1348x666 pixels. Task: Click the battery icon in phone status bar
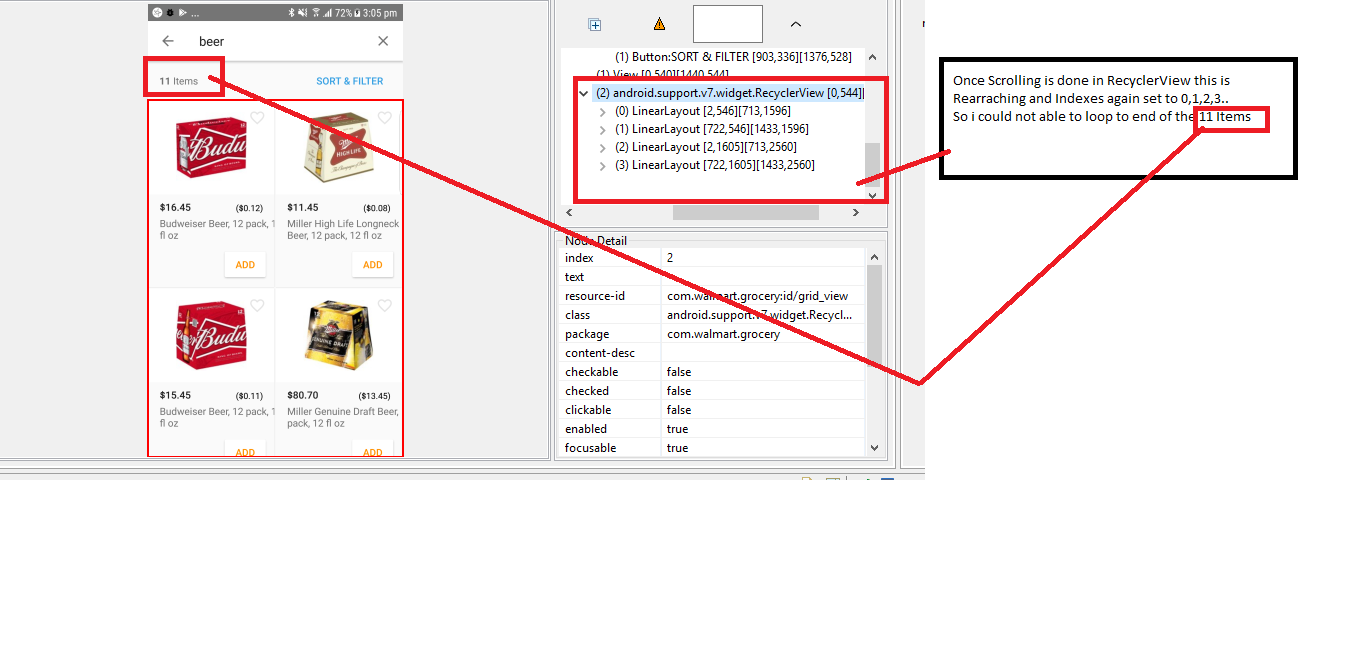358,13
